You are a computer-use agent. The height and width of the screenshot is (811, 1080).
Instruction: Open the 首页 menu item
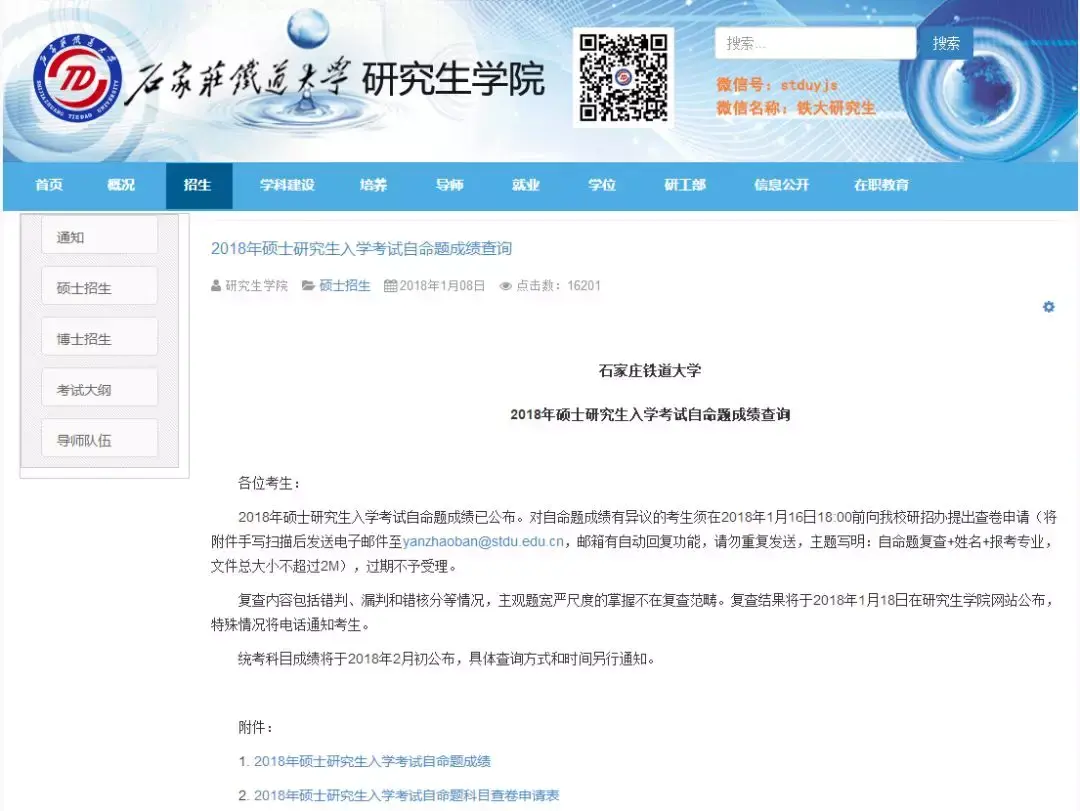(47, 185)
